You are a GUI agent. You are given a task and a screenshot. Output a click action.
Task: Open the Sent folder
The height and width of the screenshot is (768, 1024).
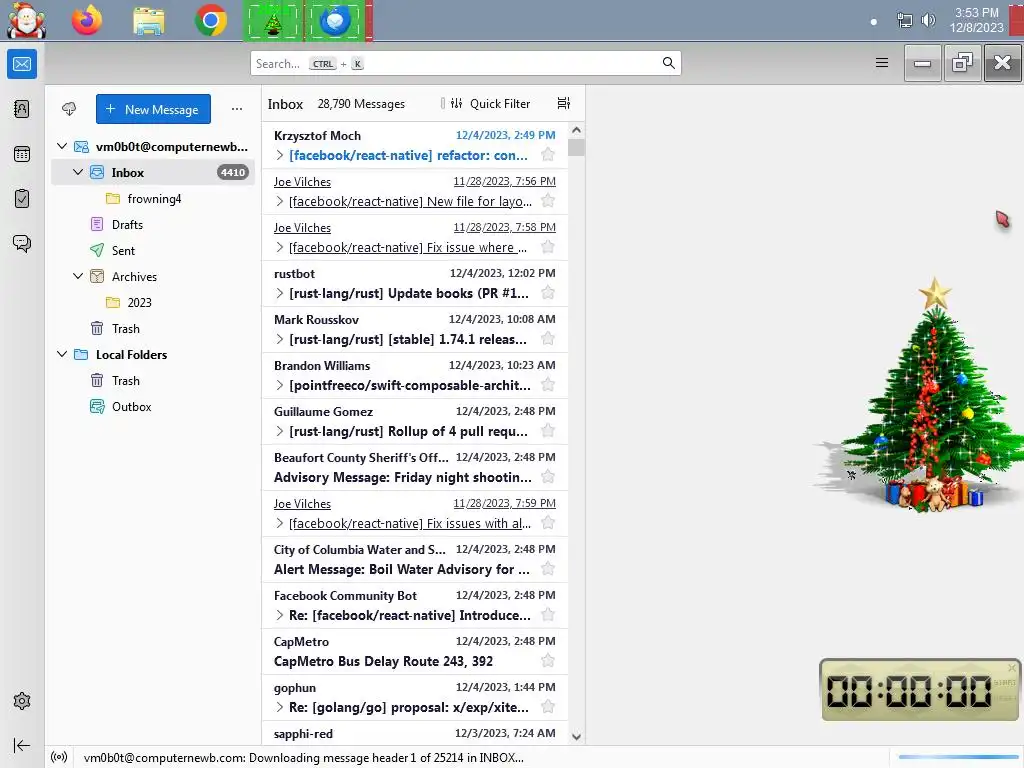click(153, 251)
